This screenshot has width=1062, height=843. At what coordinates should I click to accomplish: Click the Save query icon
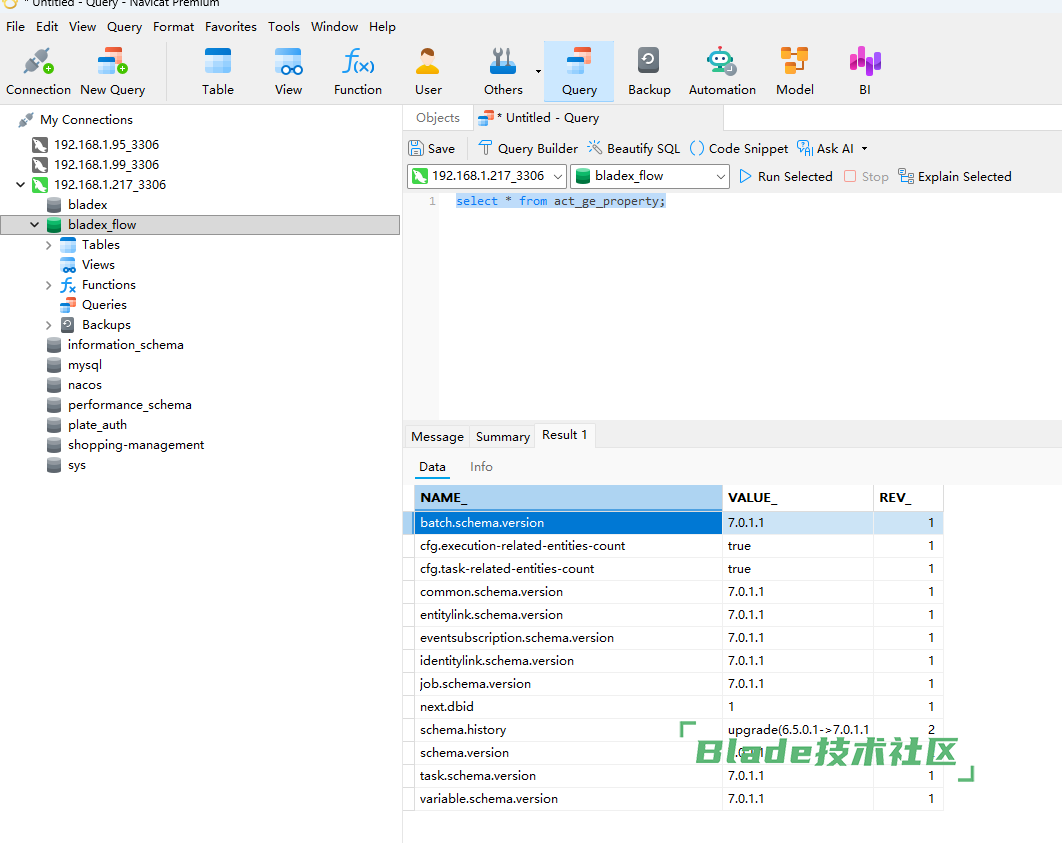pos(431,148)
